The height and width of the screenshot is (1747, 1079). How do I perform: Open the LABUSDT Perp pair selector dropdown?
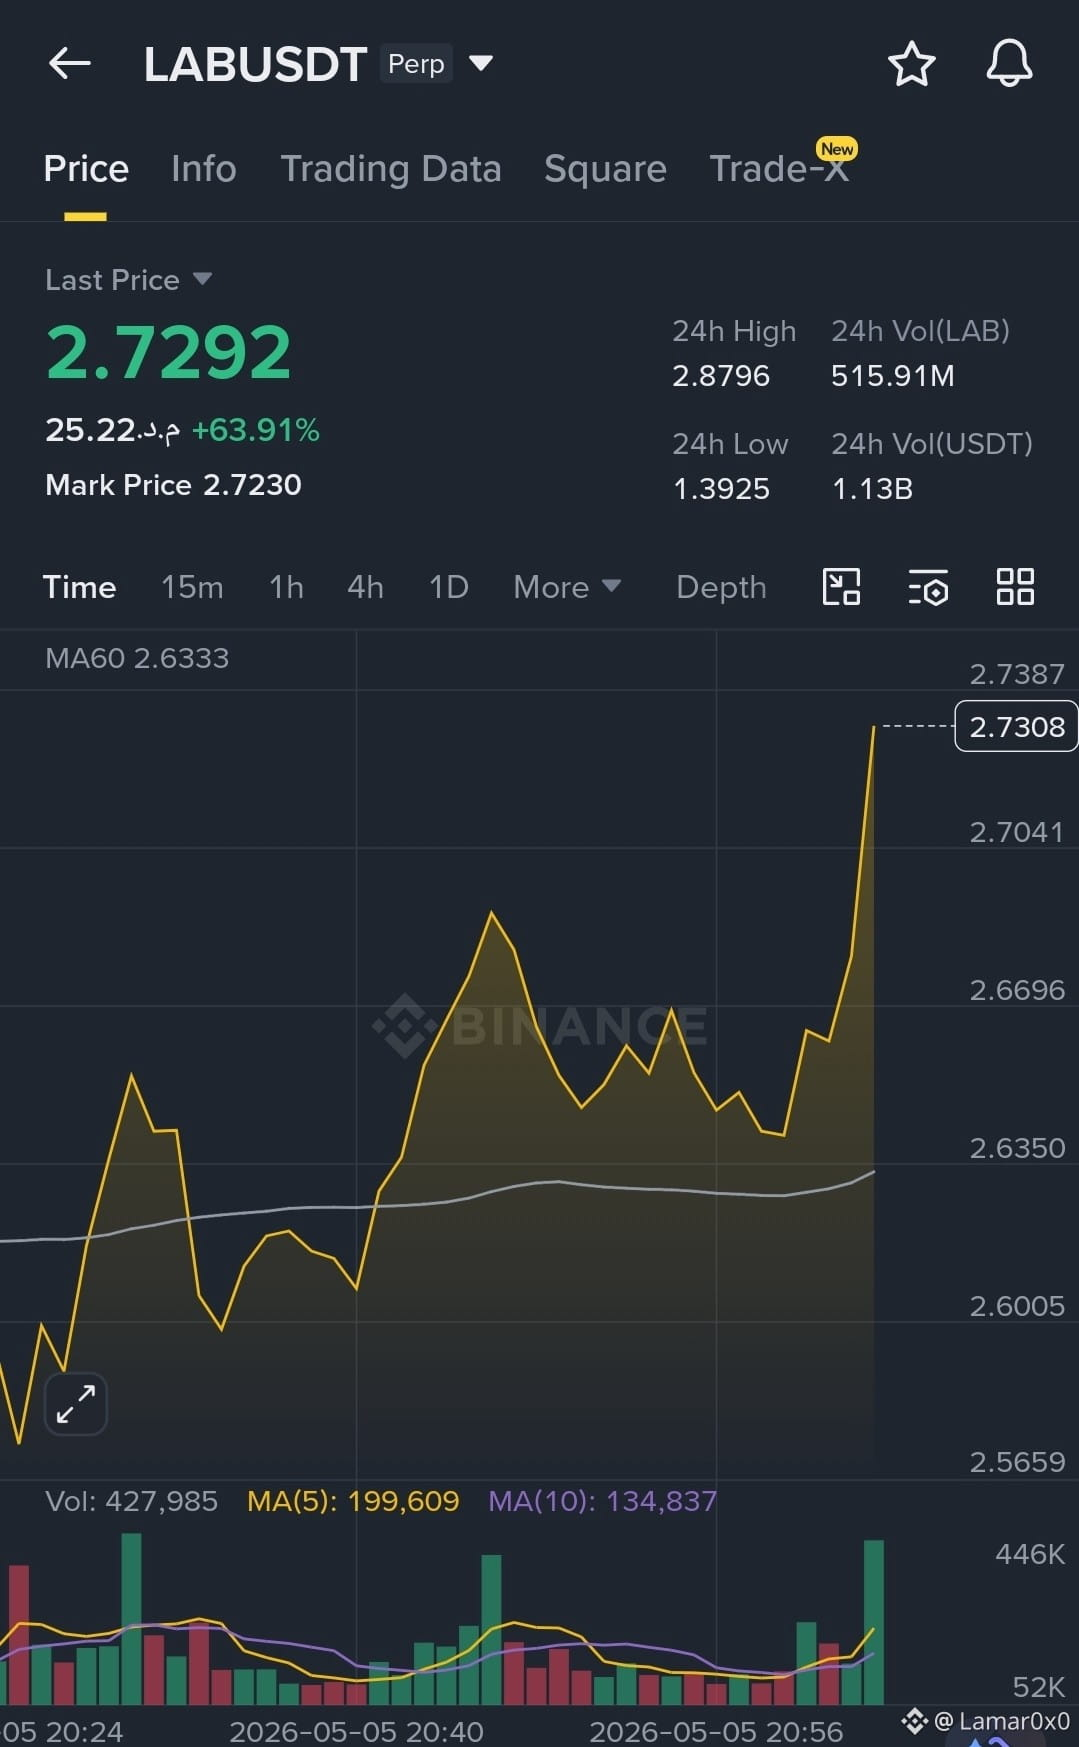coord(481,63)
